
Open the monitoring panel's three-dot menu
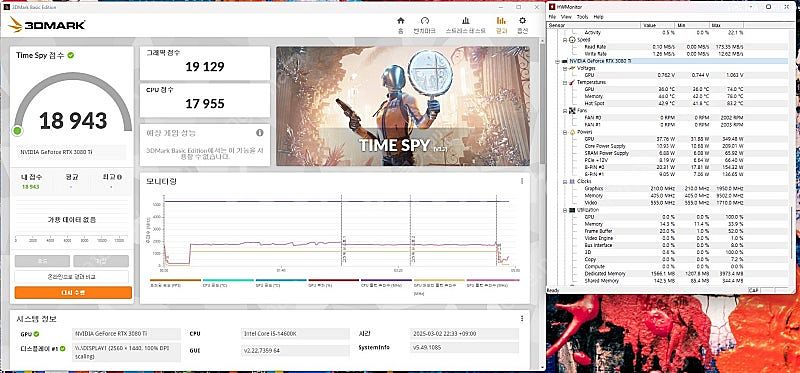[522, 181]
